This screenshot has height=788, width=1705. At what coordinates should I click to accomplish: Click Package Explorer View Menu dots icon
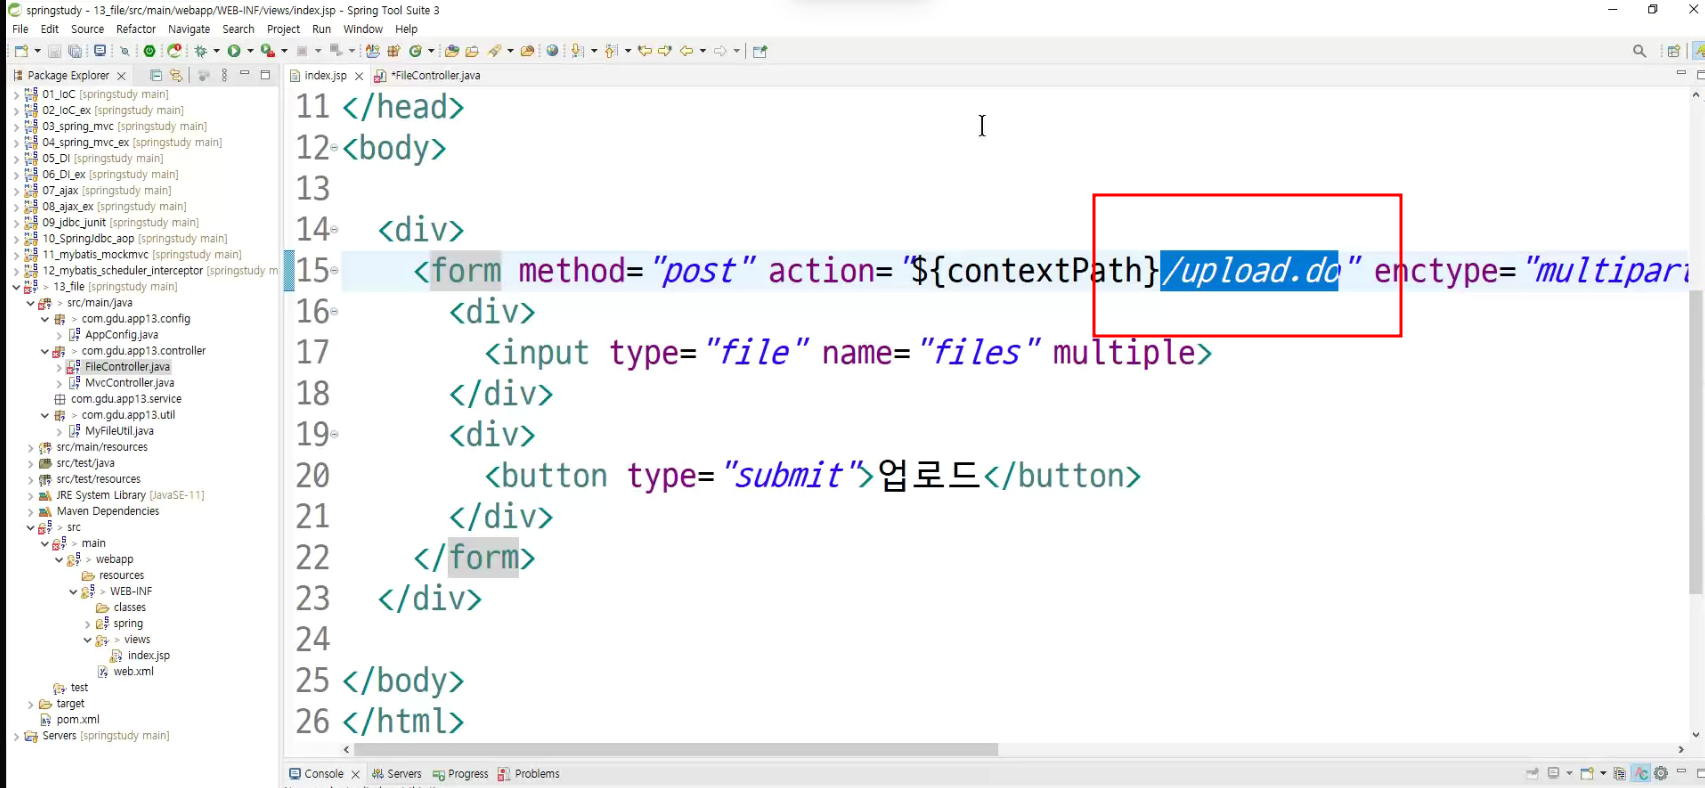click(224, 75)
